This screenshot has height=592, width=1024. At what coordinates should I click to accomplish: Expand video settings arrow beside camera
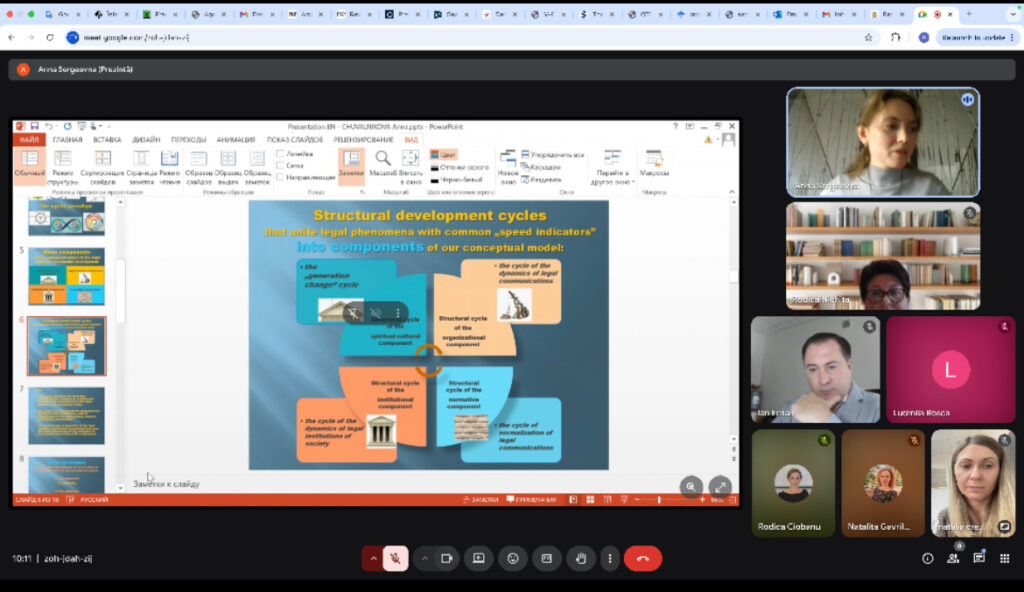tap(424, 558)
